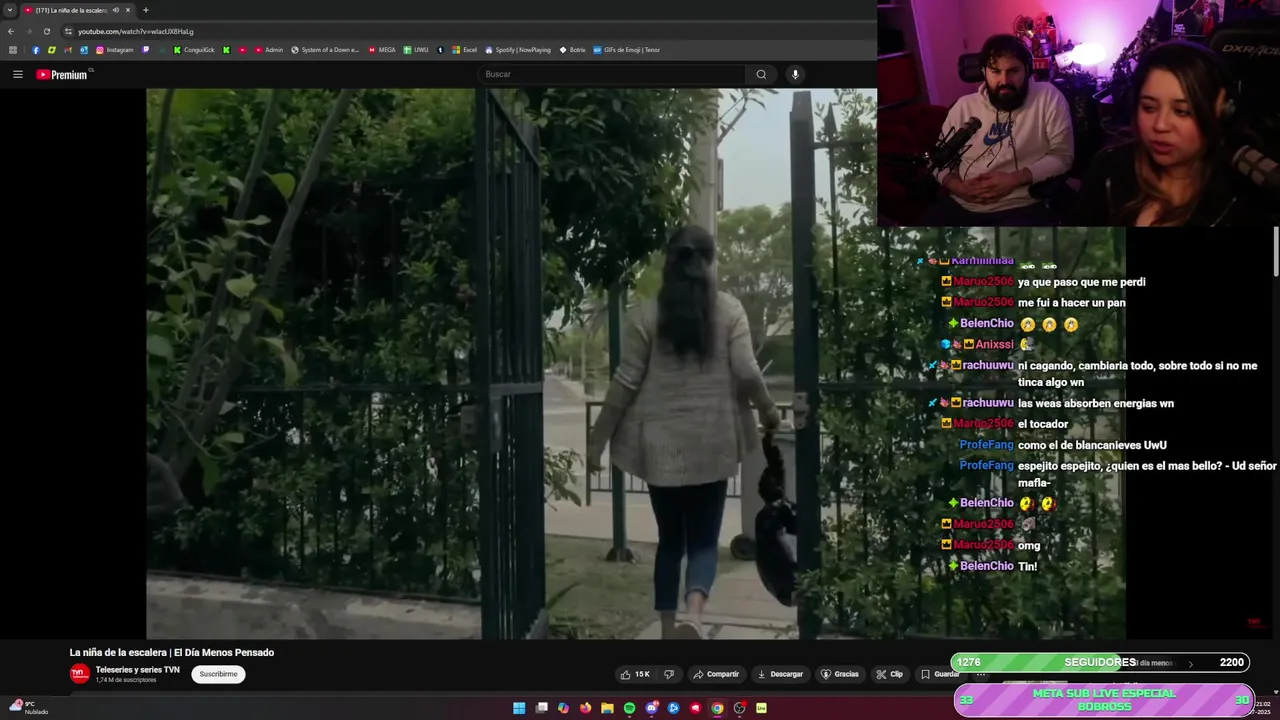Click ProfeFang's message 'como el de blancanieves UwU'
Viewport: 1280px width, 720px height.
tap(1092, 445)
